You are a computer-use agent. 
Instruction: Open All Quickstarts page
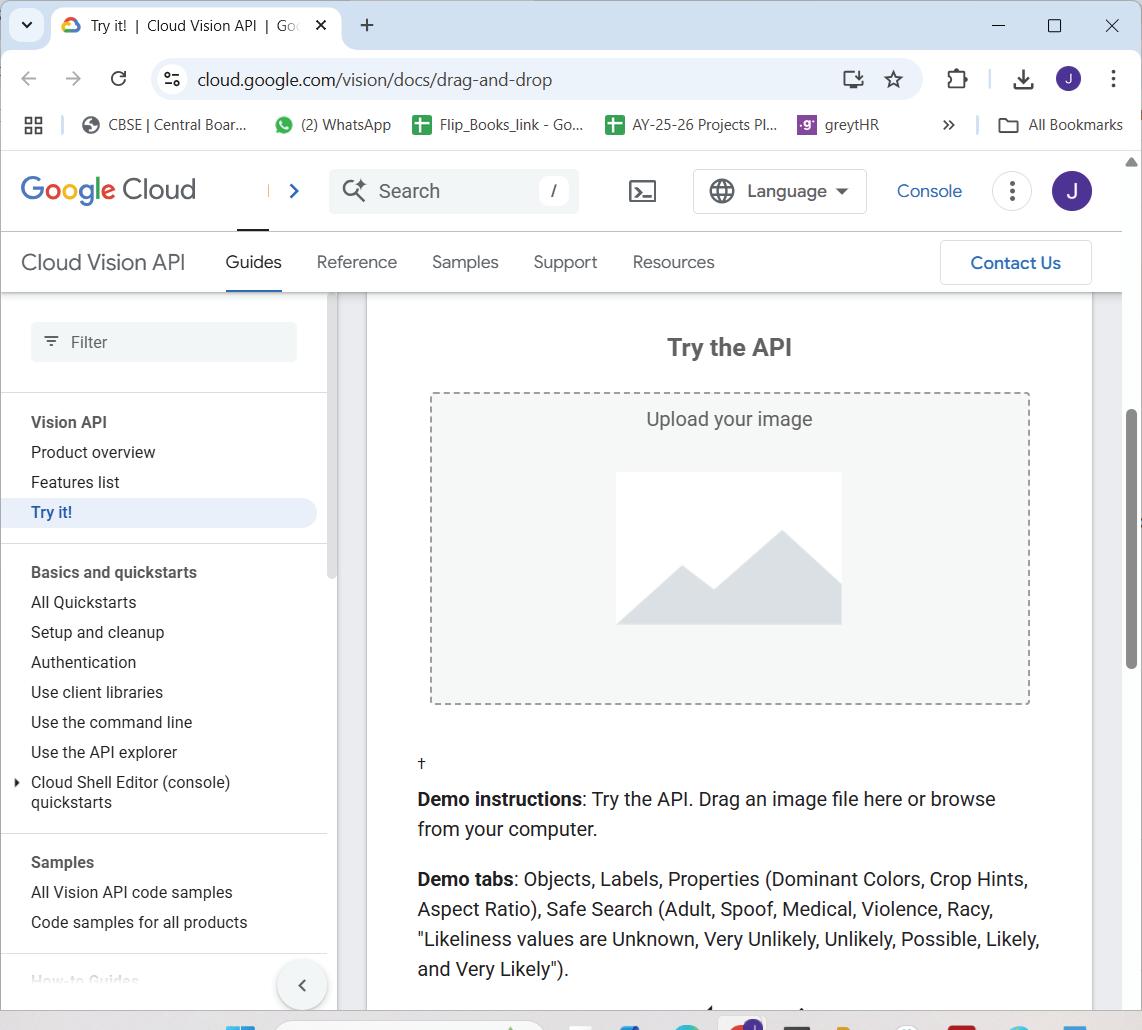pyautogui.click(x=84, y=602)
